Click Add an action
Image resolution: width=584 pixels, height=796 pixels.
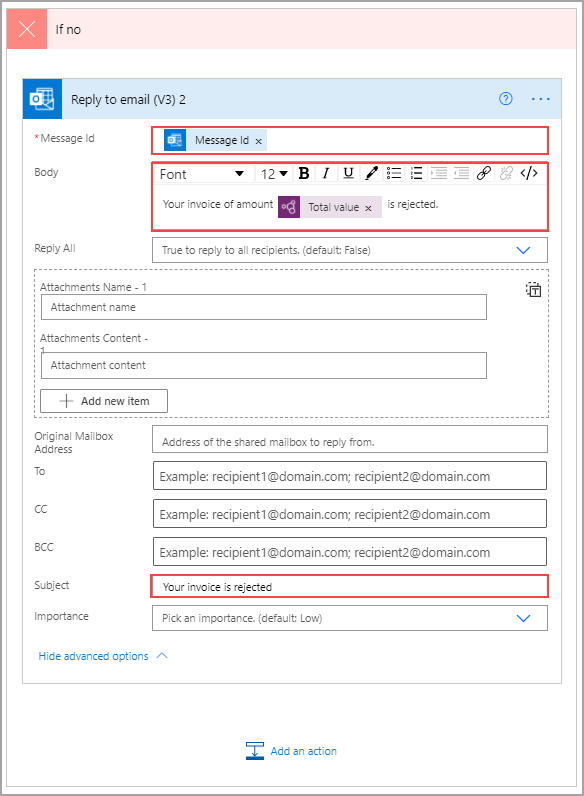pyautogui.click(x=291, y=751)
